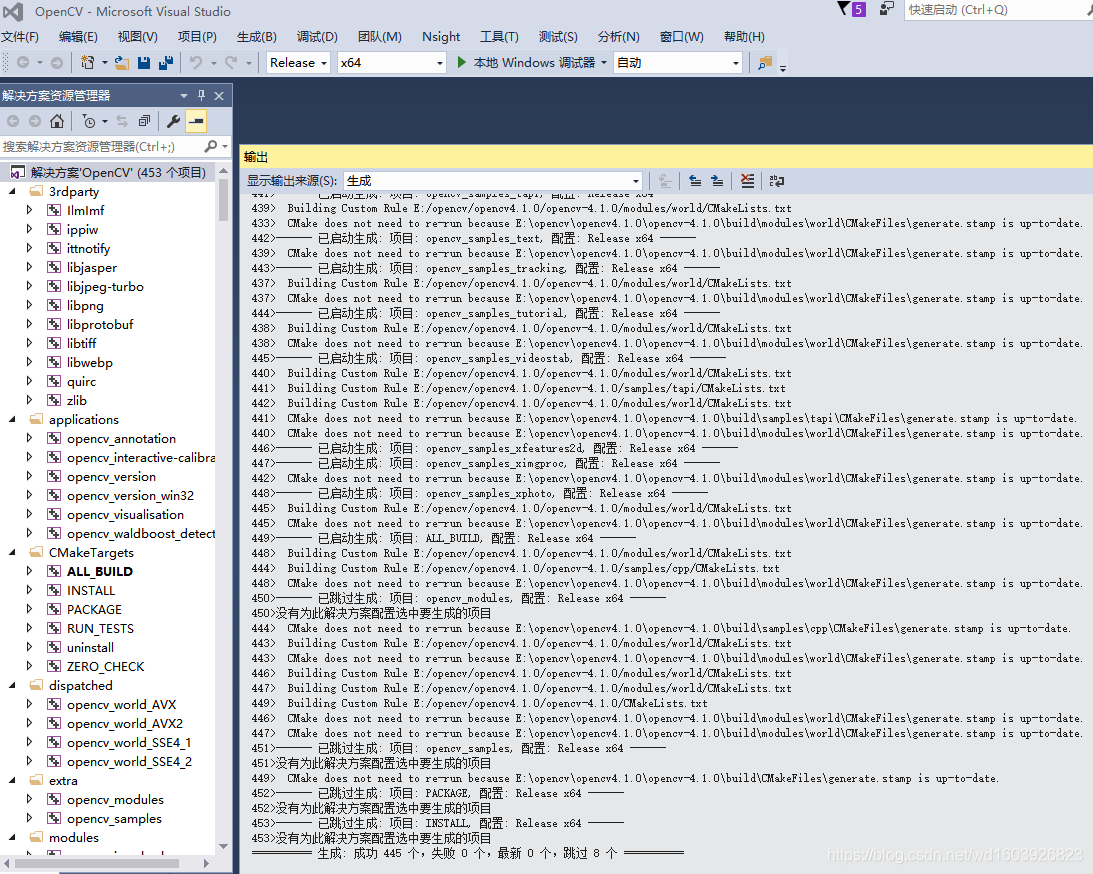The image size is (1093, 874).
Task: Select the RUN_TESTS project
Action: 100,628
